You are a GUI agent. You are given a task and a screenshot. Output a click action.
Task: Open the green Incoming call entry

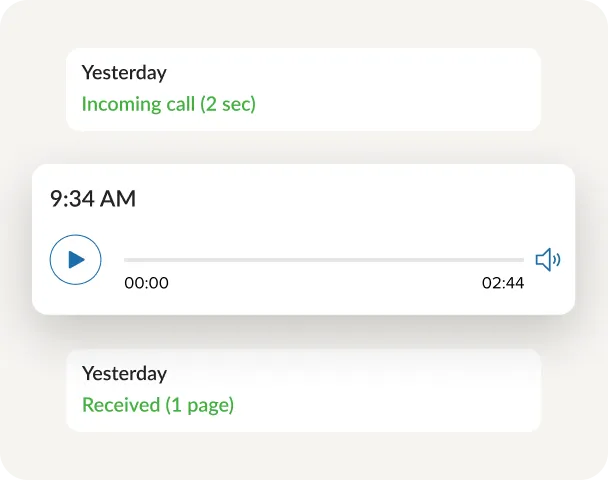pos(168,104)
